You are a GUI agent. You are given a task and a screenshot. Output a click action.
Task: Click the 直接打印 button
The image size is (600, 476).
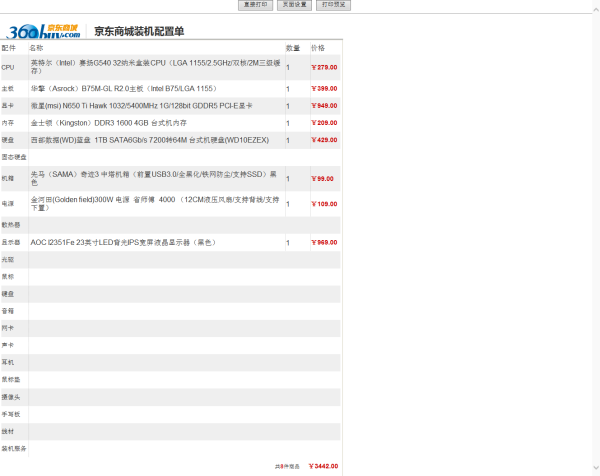pos(255,5)
